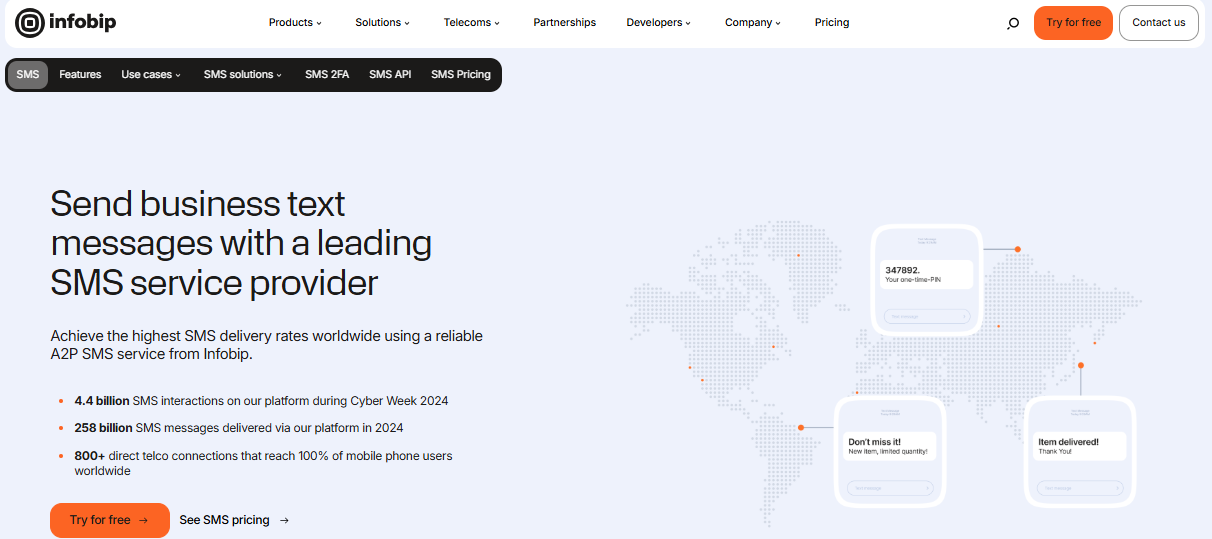Expand SMS solutions submenu
Screen dimensions: 1212x539
point(243,74)
